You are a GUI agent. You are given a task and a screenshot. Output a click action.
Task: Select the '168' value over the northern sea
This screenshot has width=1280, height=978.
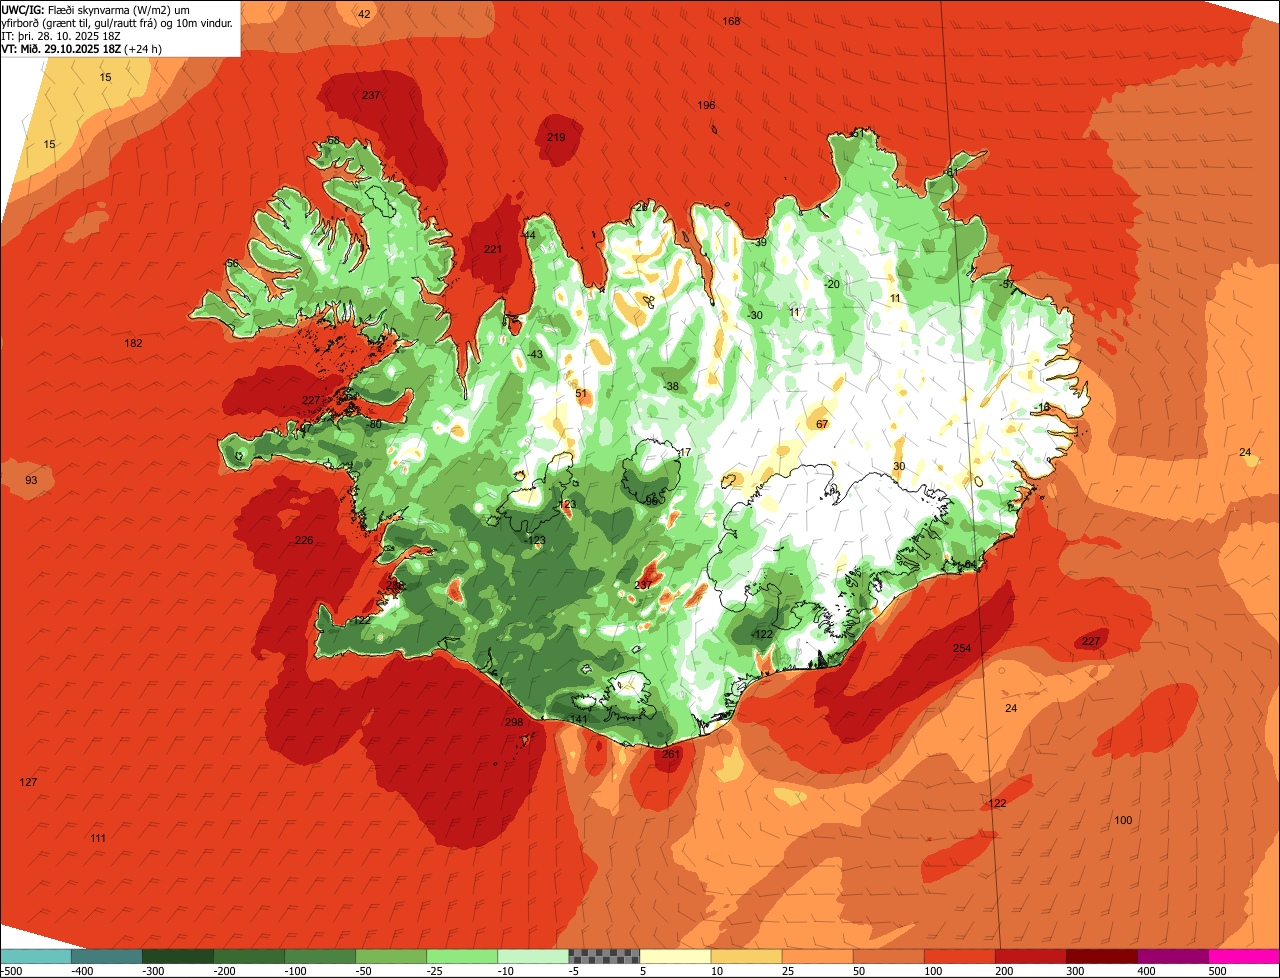tap(731, 21)
